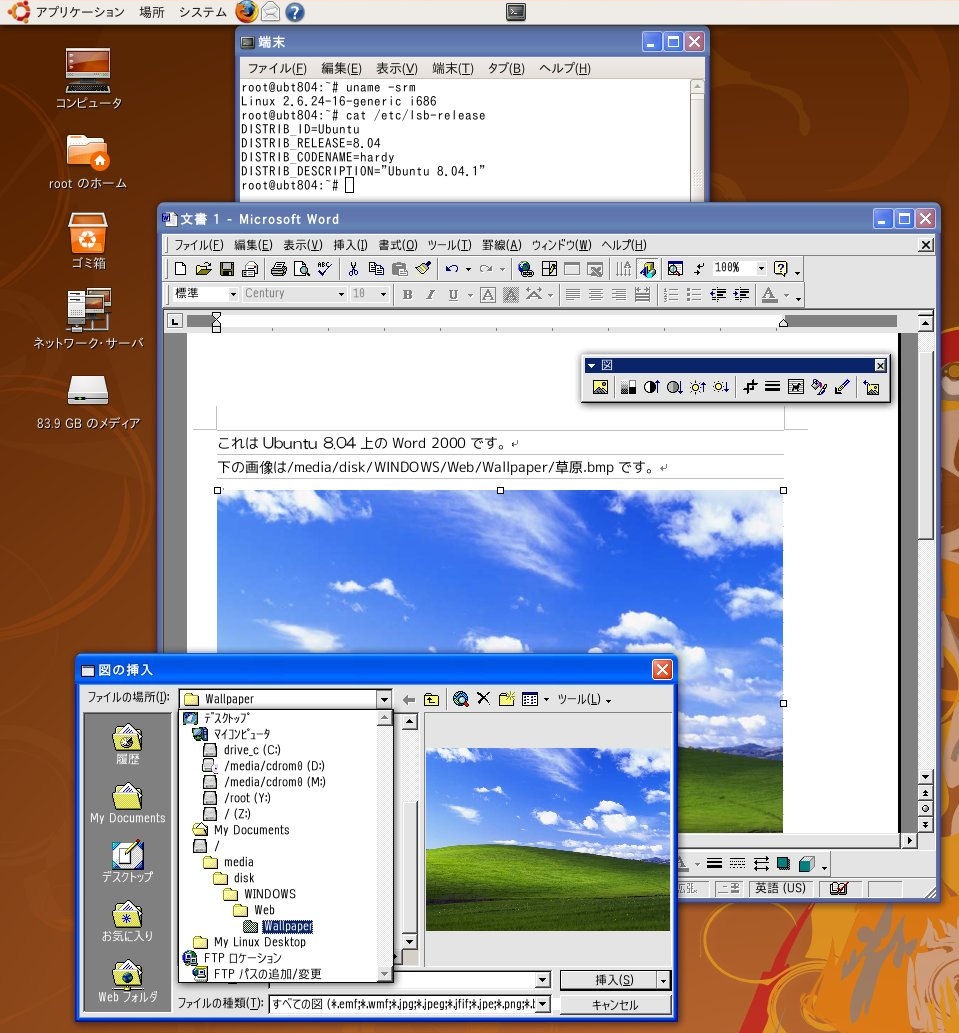Toggle numbered list formatting
Viewport: 959px width, 1033px height.
pyautogui.click(x=671, y=294)
